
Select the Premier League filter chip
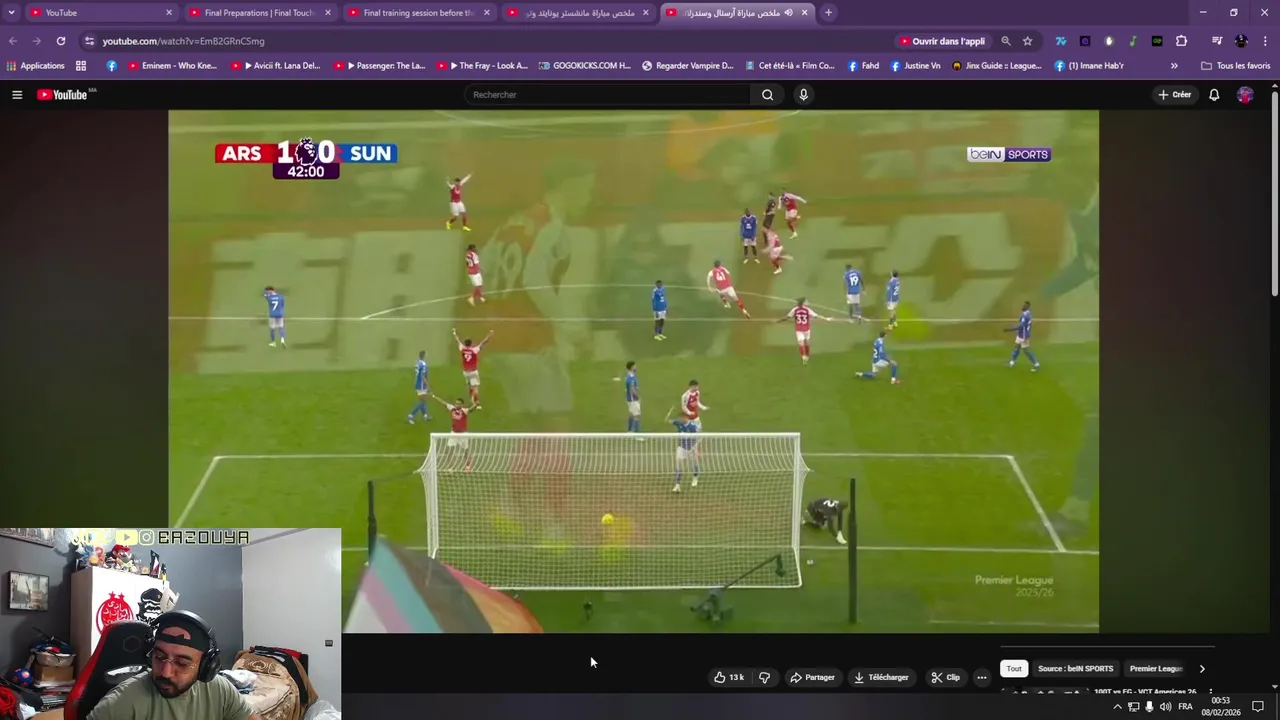pos(1156,669)
